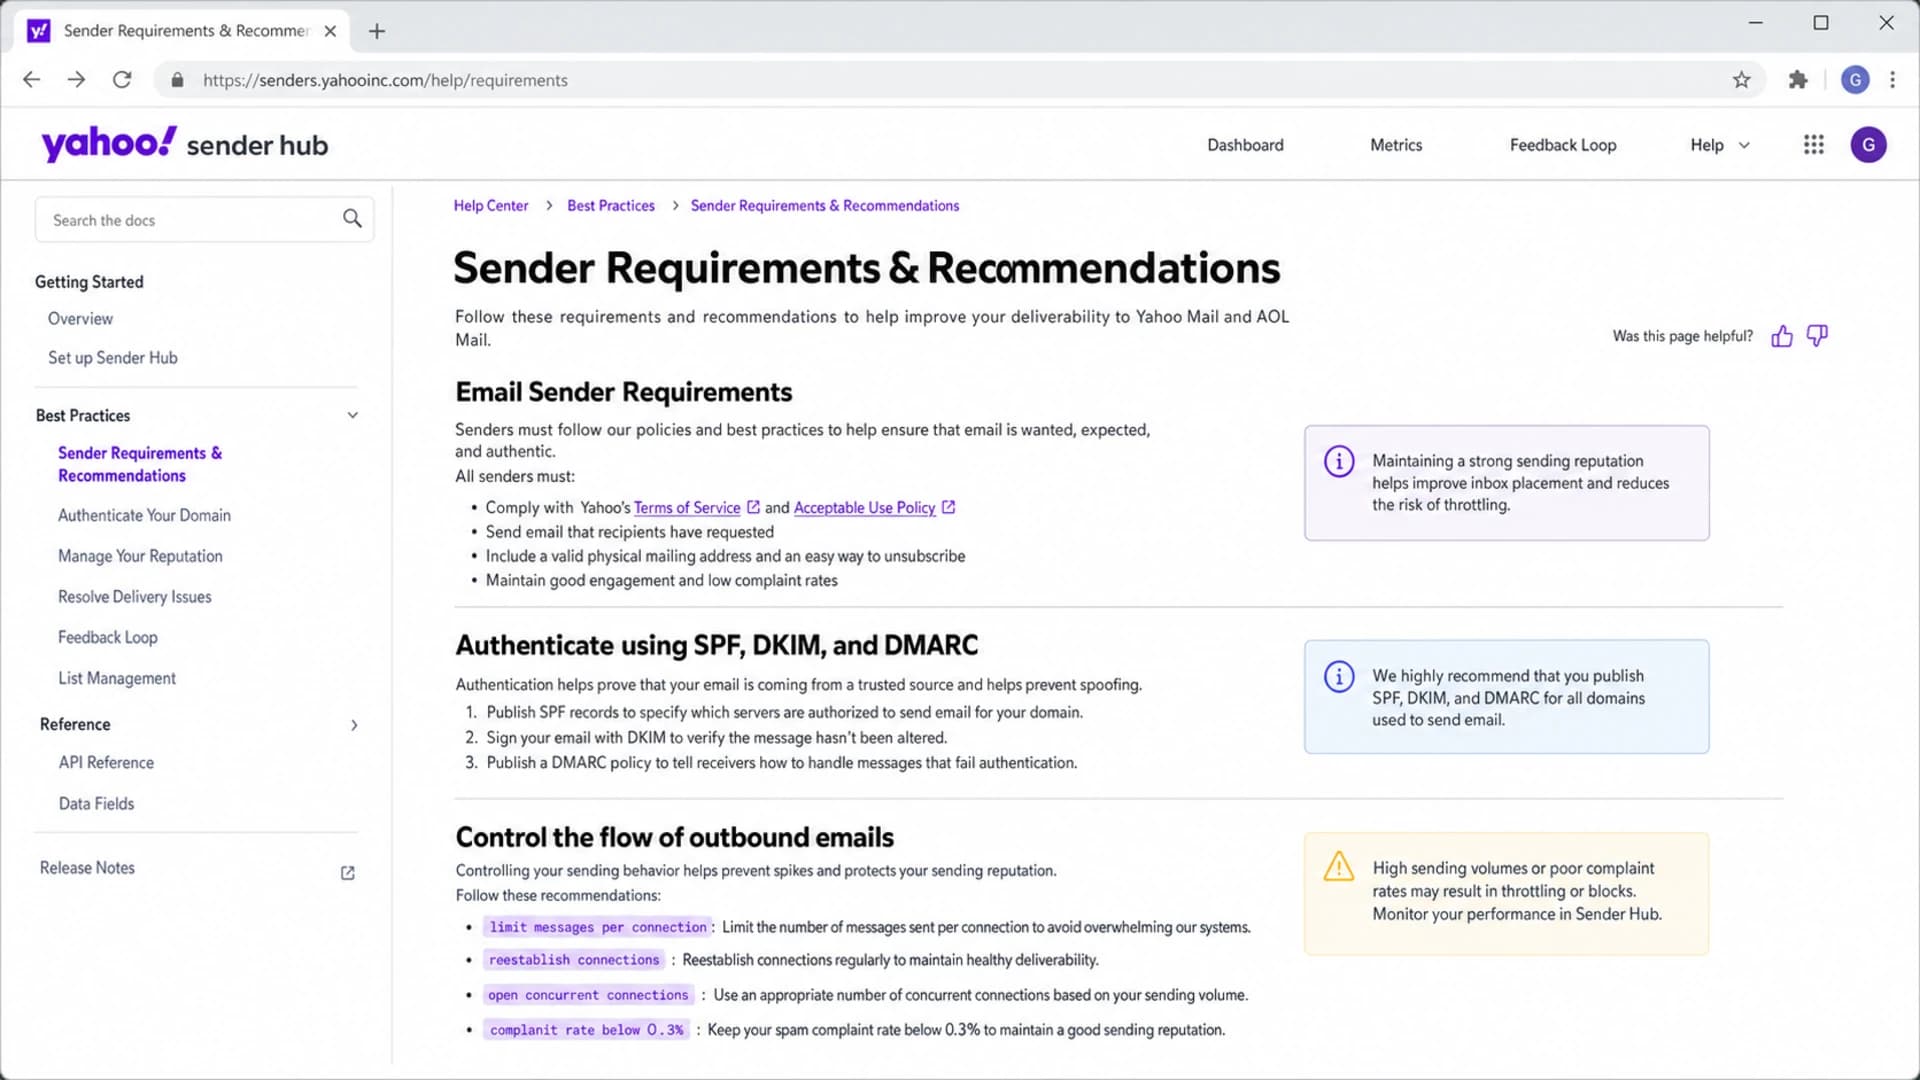Screen dimensions: 1920x1080
Task: Open Feedback Loop in the sidebar
Action: coord(107,637)
